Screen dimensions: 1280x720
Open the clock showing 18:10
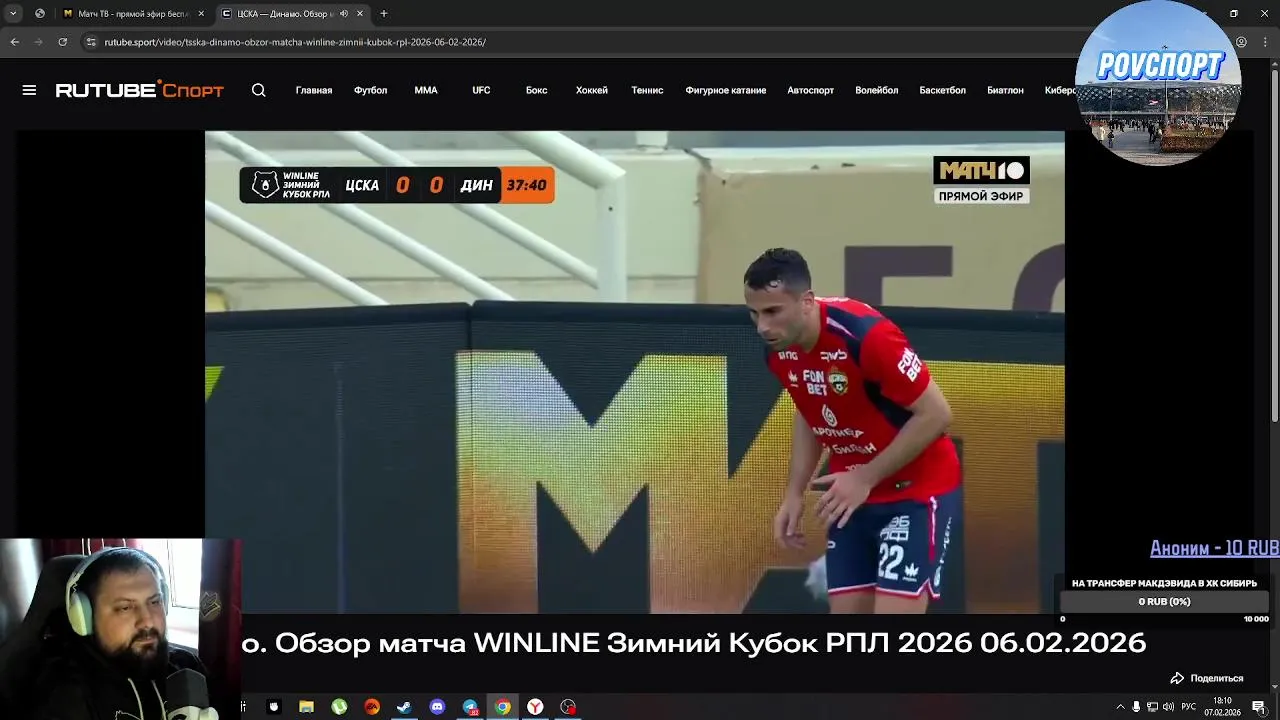pyautogui.click(x=1222, y=707)
